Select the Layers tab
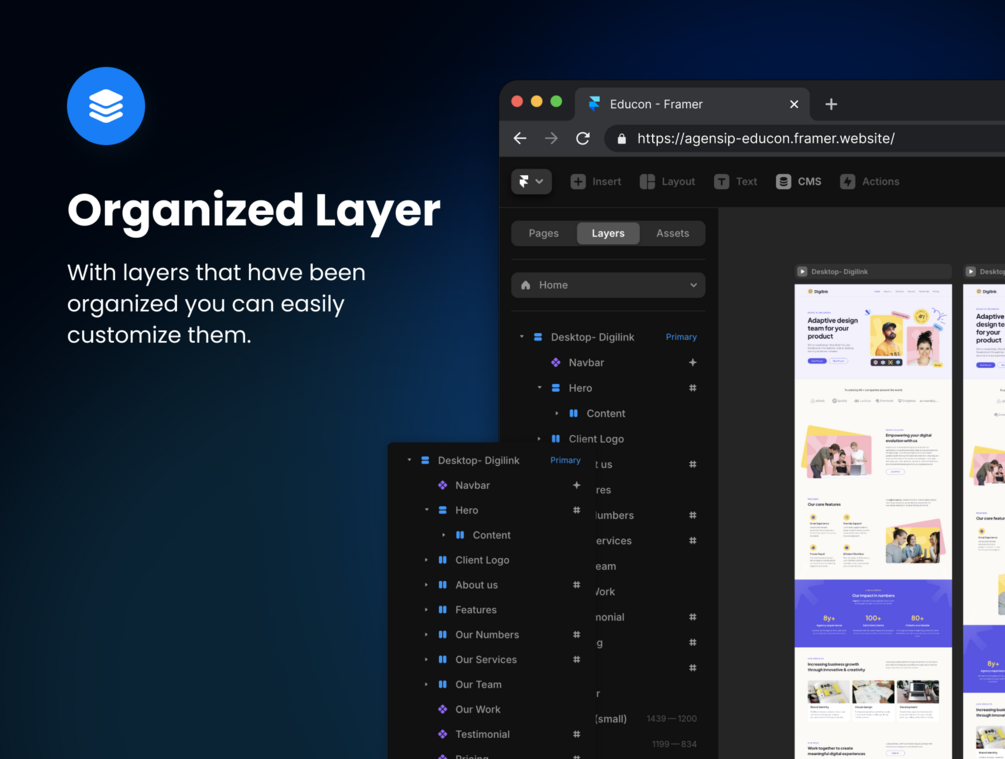Viewport: 1005px width, 759px height. (x=608, y=233)
